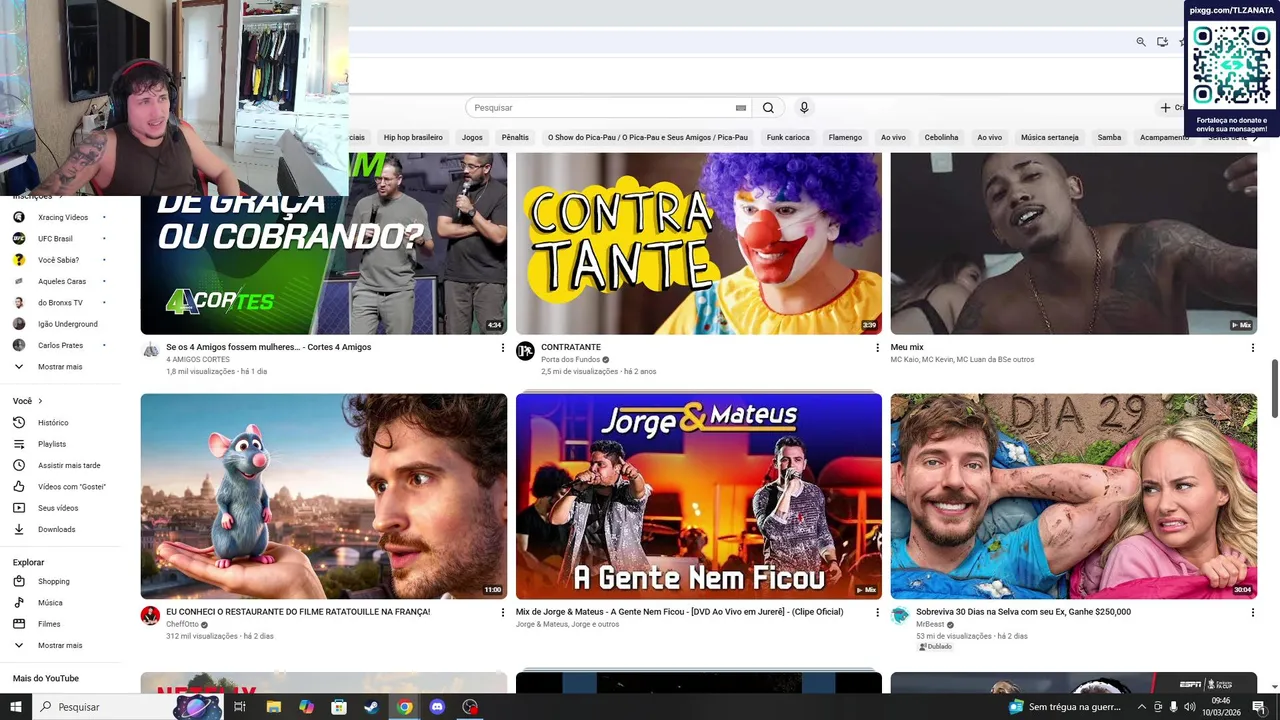Click the install app icon in address bar
This screenshot has height=720, width=1280.
click(1162, 42)
